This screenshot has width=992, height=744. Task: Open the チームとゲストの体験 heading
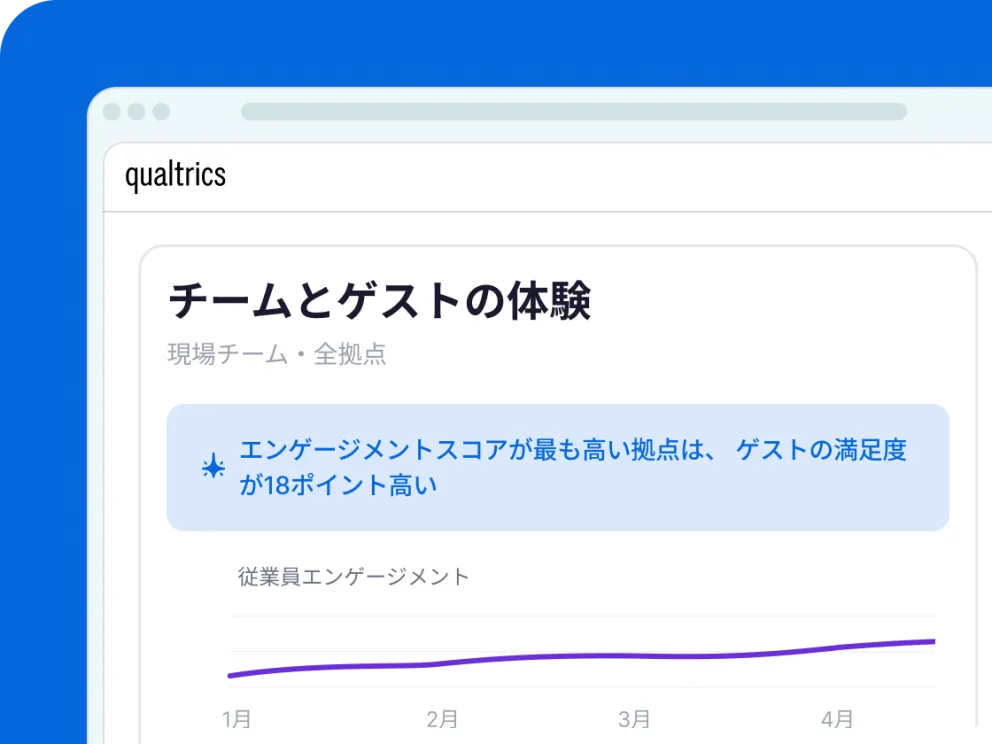coord(380,301)
